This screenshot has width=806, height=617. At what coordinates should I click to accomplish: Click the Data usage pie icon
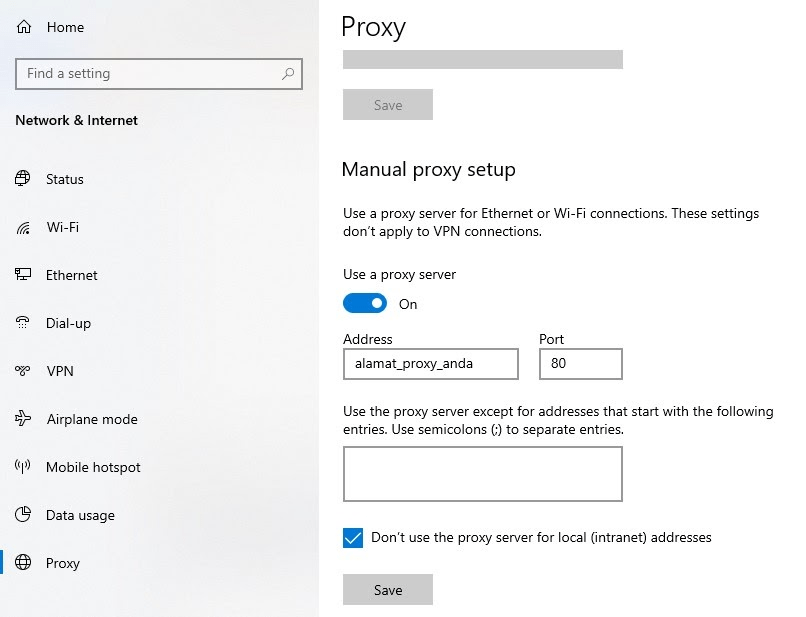coord(23,514)
